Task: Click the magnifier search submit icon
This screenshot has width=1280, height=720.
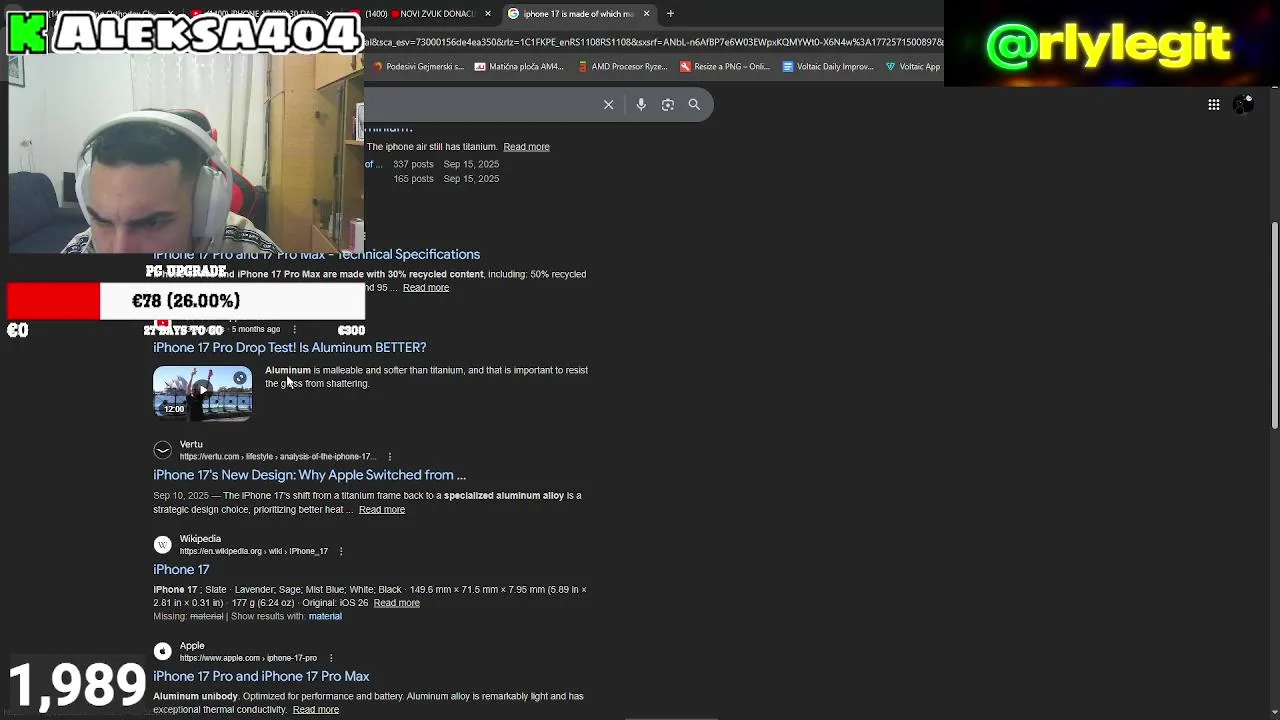Action: click(694, 104)
